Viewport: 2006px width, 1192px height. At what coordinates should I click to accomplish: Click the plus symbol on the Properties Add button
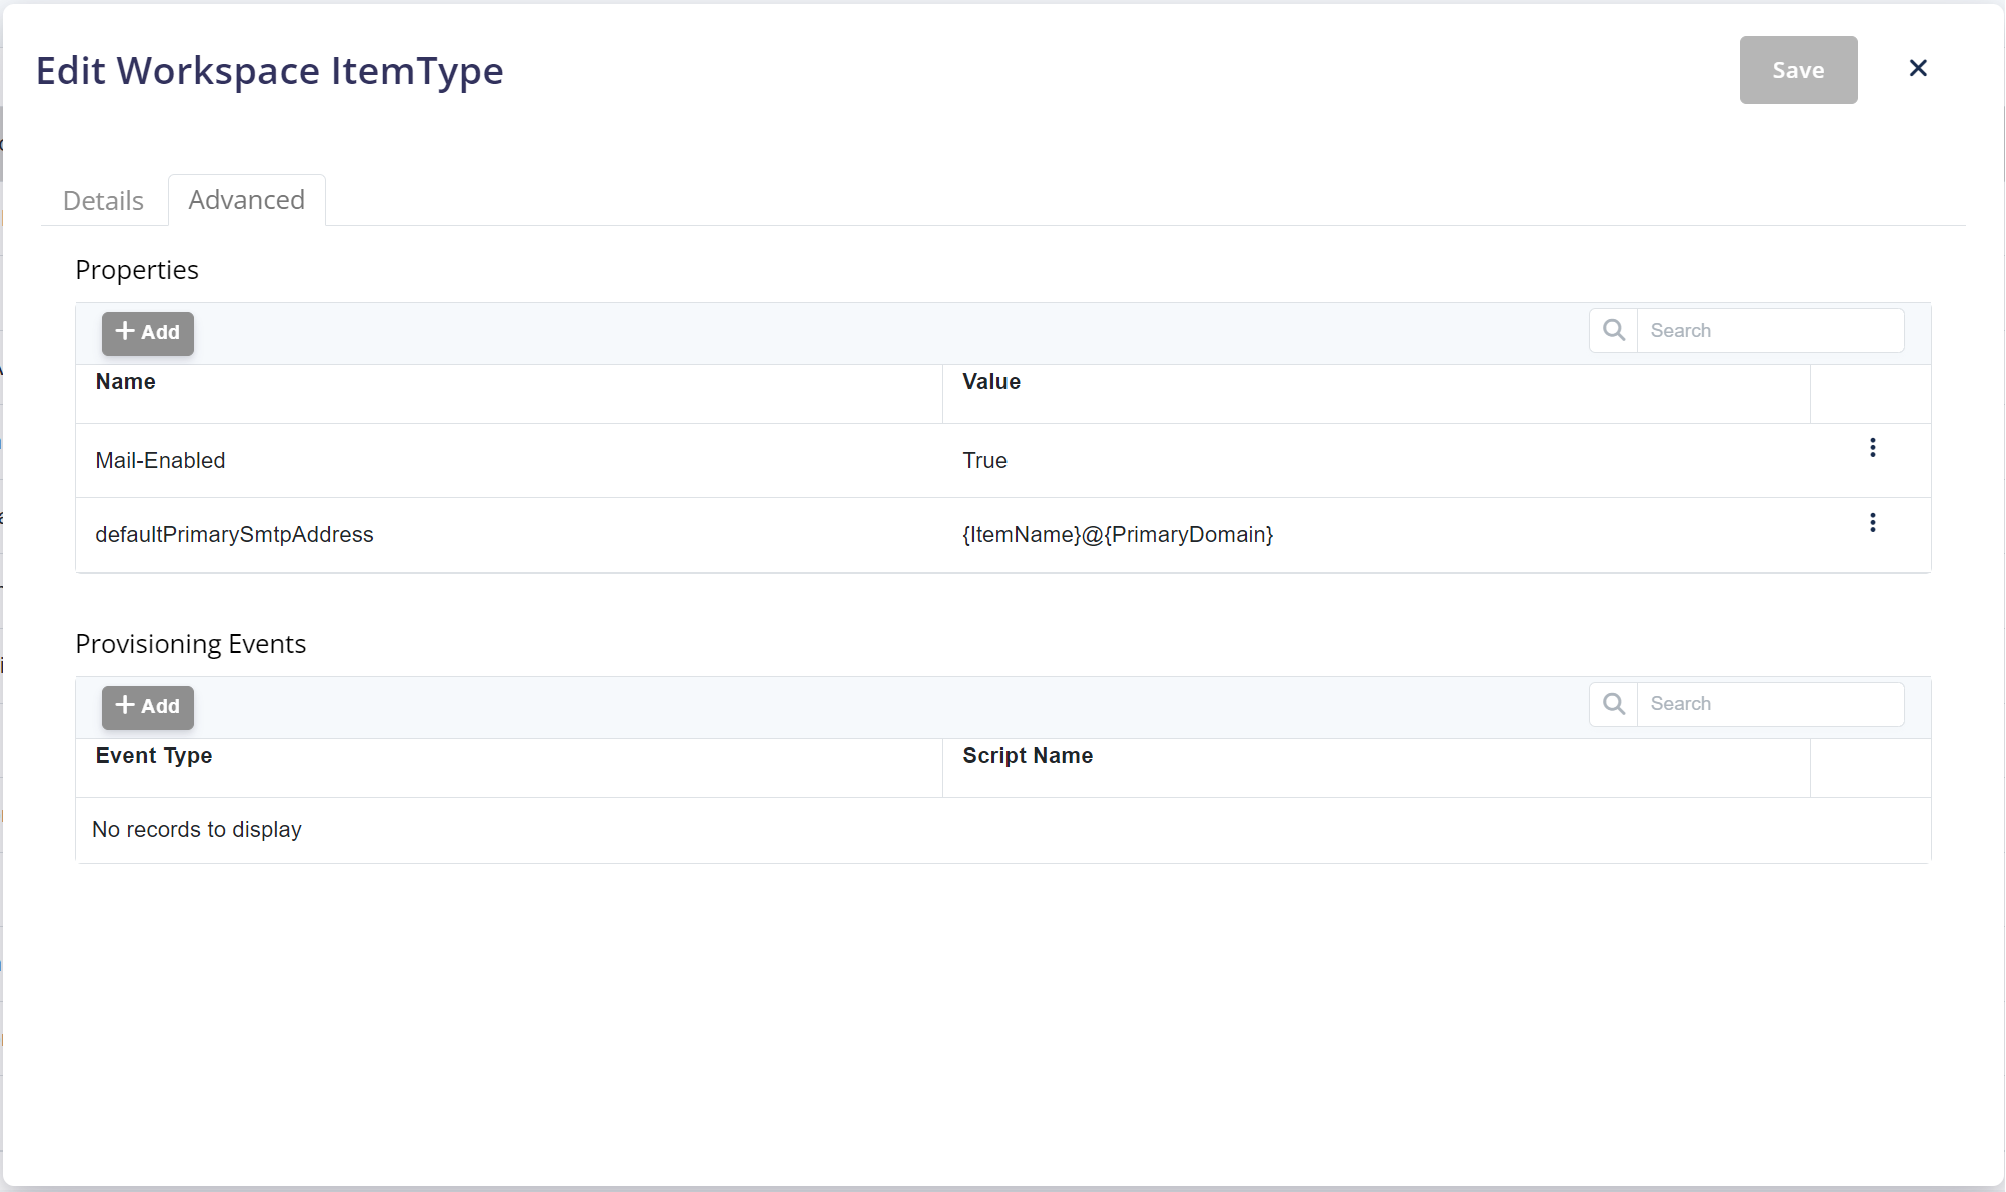click(124, 332)
